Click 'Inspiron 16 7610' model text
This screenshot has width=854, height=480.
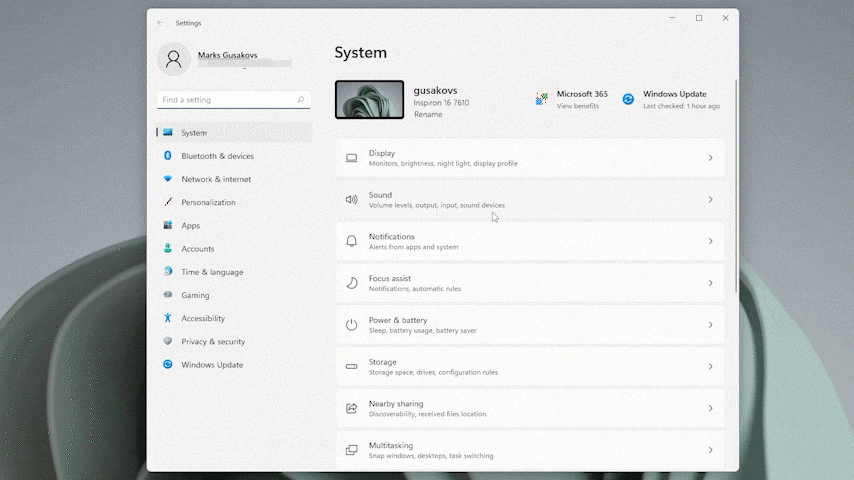point(441,102)
